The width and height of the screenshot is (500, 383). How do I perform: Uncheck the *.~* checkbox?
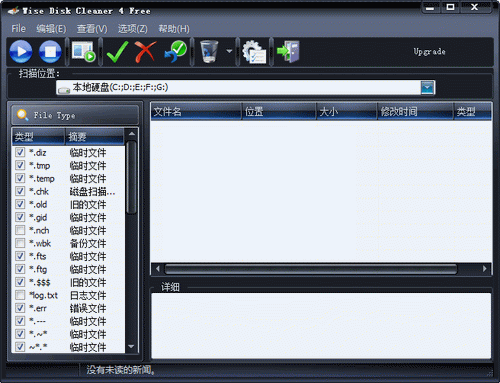tap(20, 334)
